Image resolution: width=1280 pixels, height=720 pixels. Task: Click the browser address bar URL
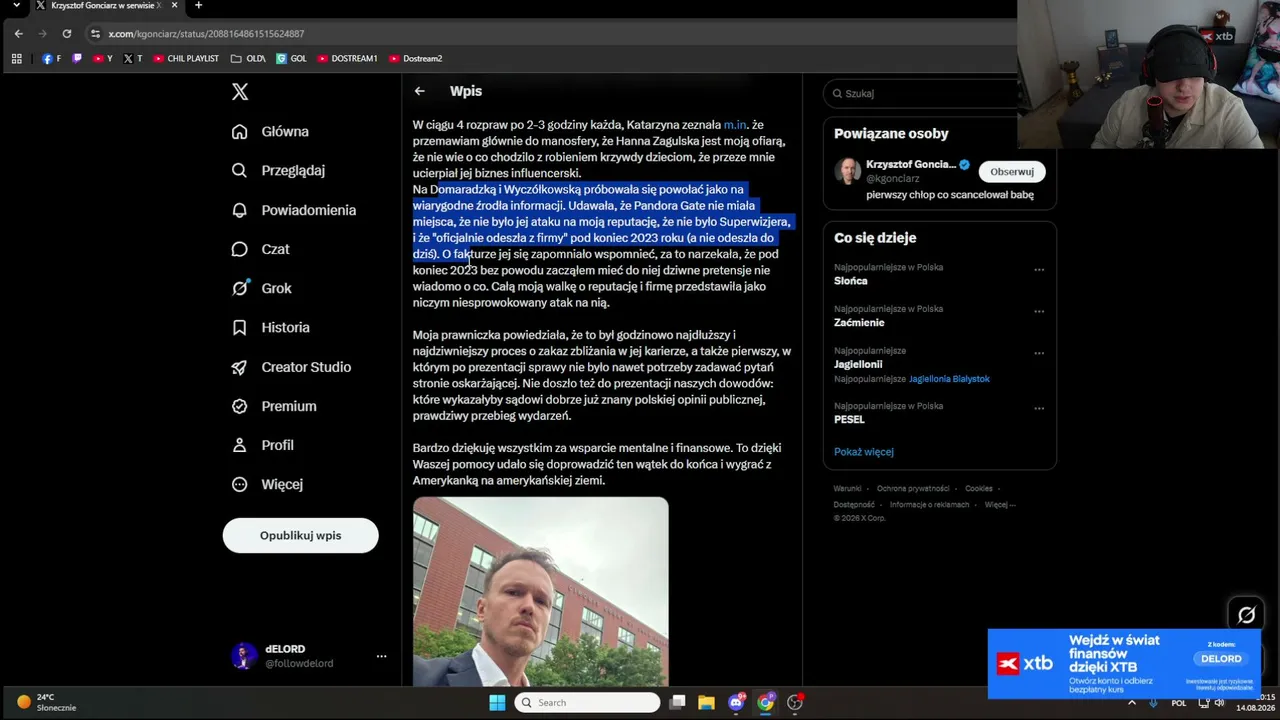coord(206,34)
